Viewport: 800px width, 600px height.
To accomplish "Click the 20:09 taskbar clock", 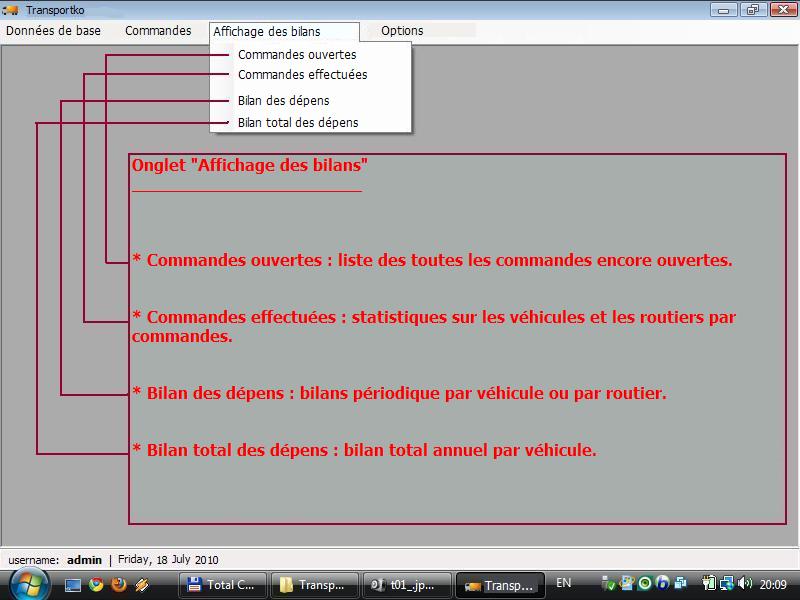I will click(x=773, y=584).
